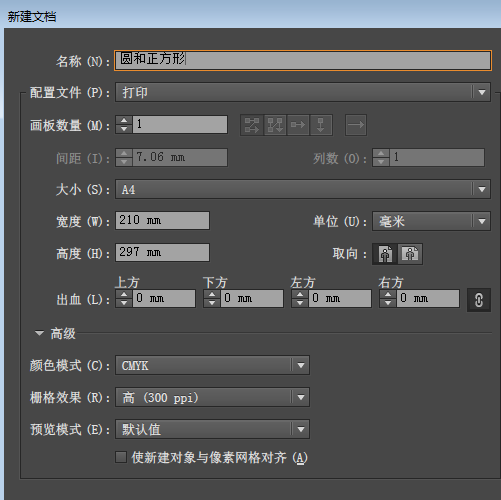Screen dimensions: 501x500
Task: Click the 画板数量 artboard count field
Action: pos(180,124)
